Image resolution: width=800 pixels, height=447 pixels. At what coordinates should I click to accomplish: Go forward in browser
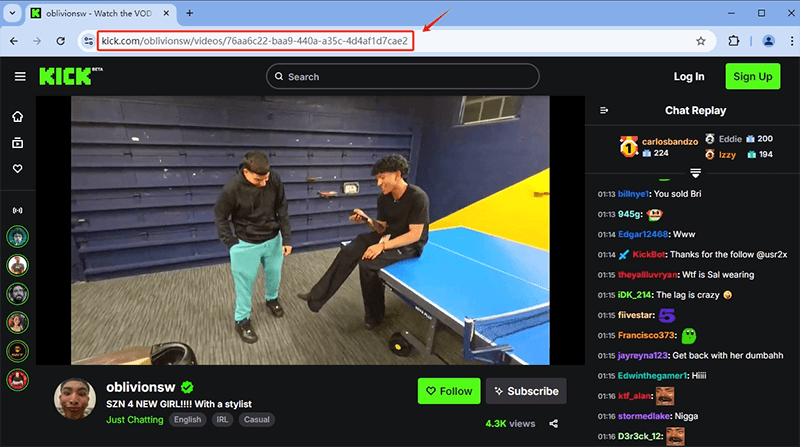37,41
